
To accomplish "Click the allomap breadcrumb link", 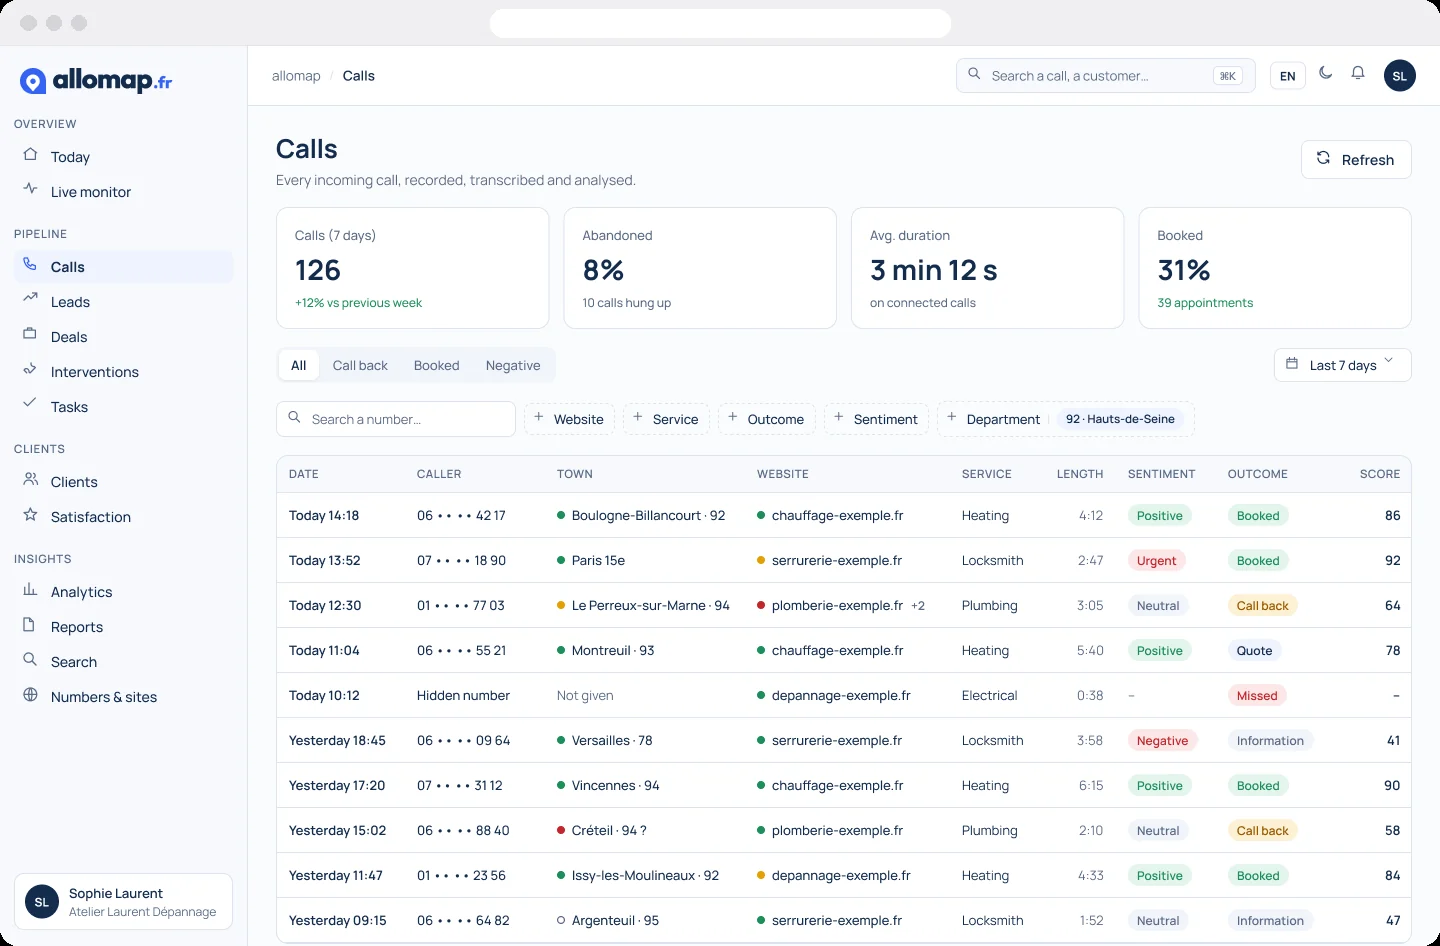I will coord(296,76).
